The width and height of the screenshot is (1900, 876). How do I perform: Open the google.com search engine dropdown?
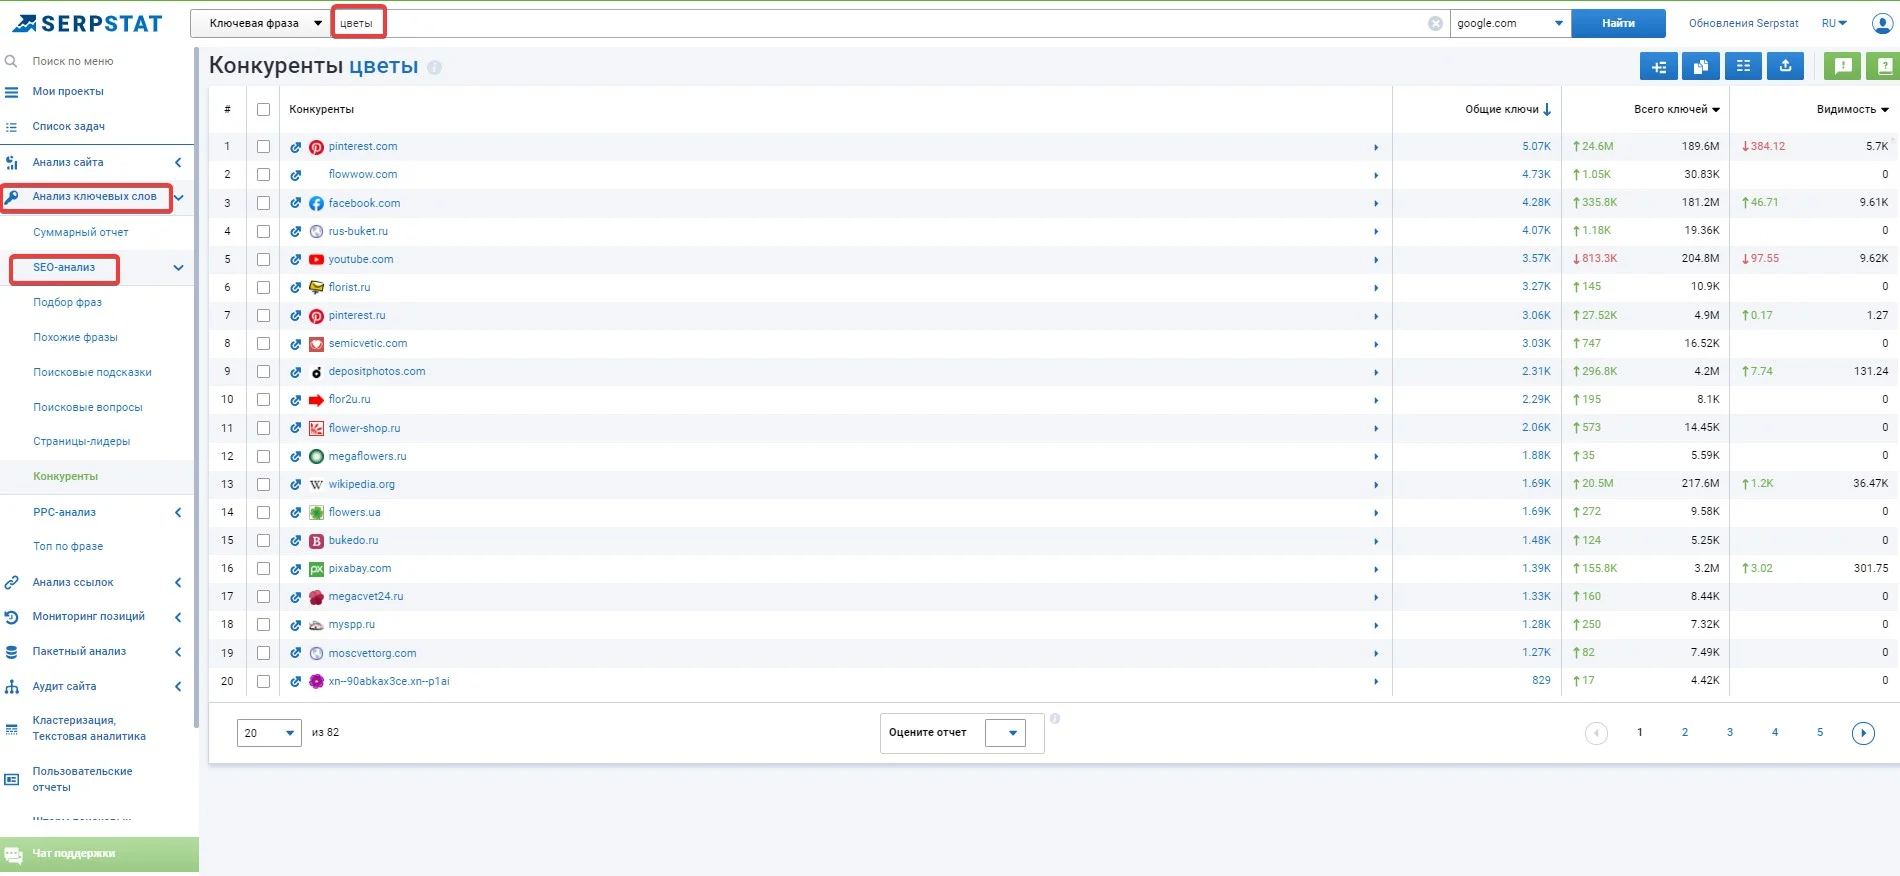[x=1510, y=23]
